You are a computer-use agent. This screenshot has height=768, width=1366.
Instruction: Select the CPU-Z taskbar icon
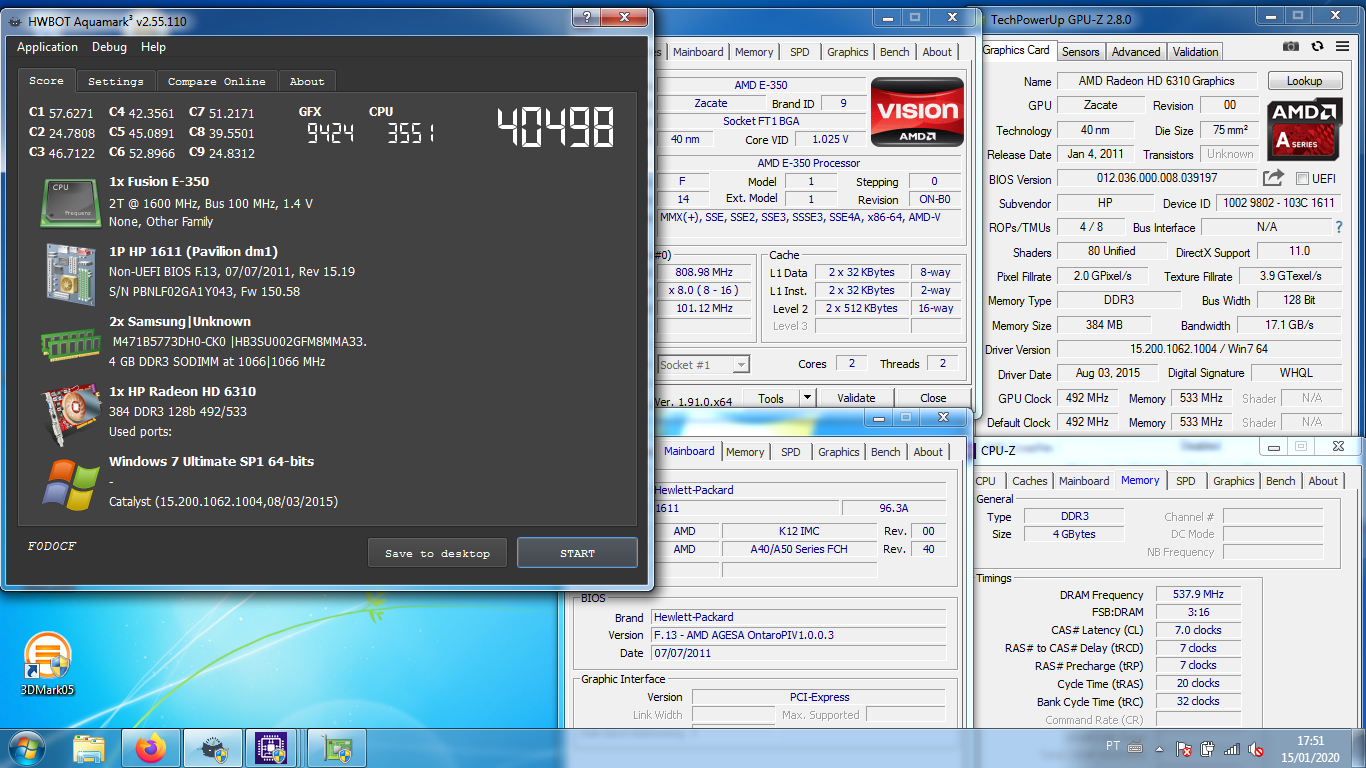(x=271, y=748)
